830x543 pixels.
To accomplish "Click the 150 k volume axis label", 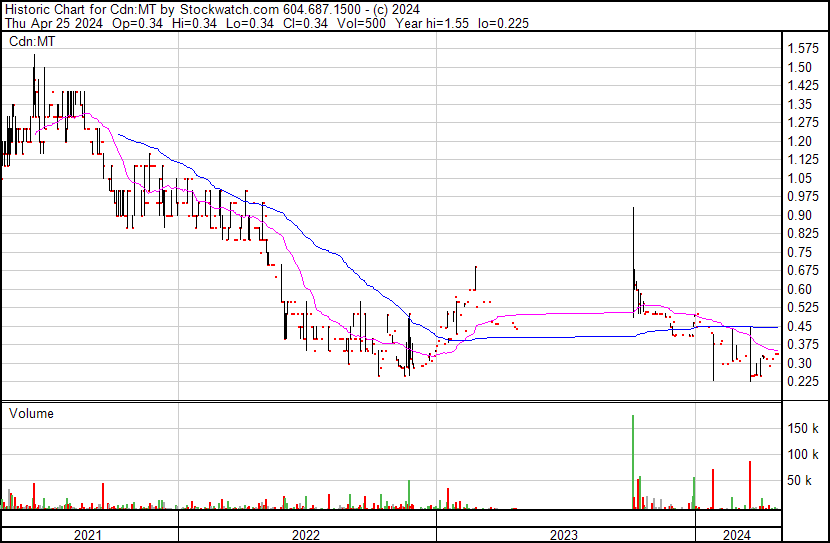I will [803, 428].
